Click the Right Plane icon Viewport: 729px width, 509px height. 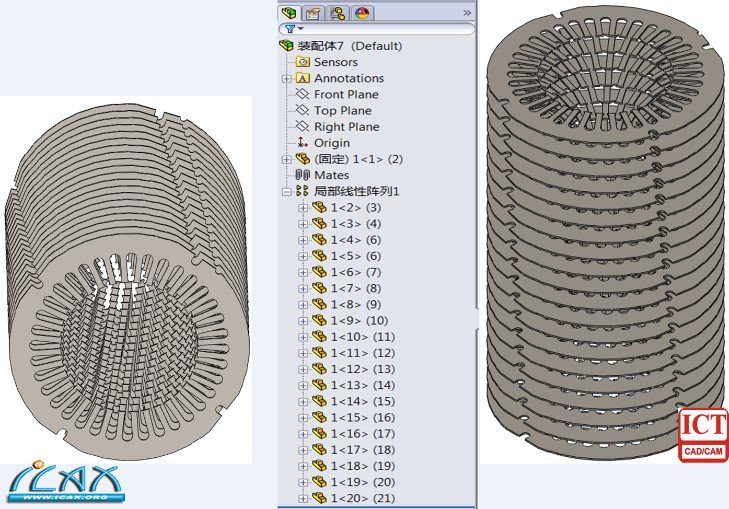tap(303, 127)
